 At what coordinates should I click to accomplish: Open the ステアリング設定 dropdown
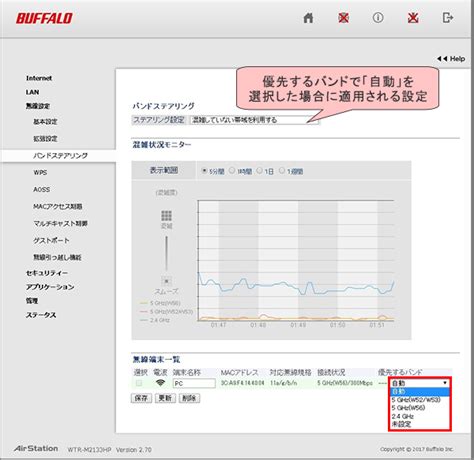254,120
